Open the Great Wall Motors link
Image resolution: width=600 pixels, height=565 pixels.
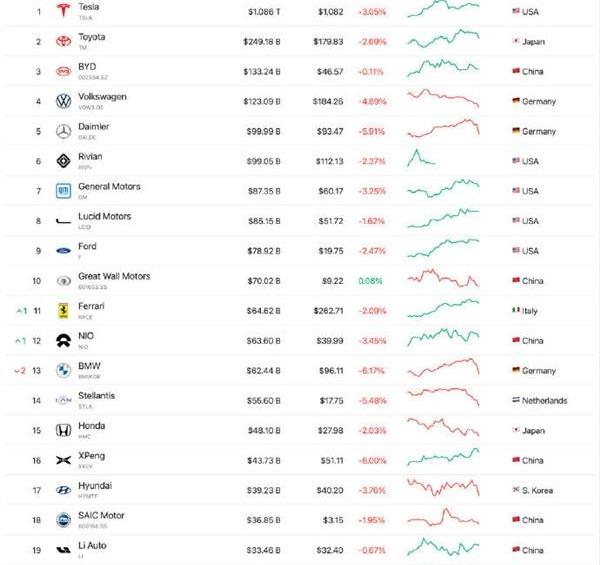(113, 276)
